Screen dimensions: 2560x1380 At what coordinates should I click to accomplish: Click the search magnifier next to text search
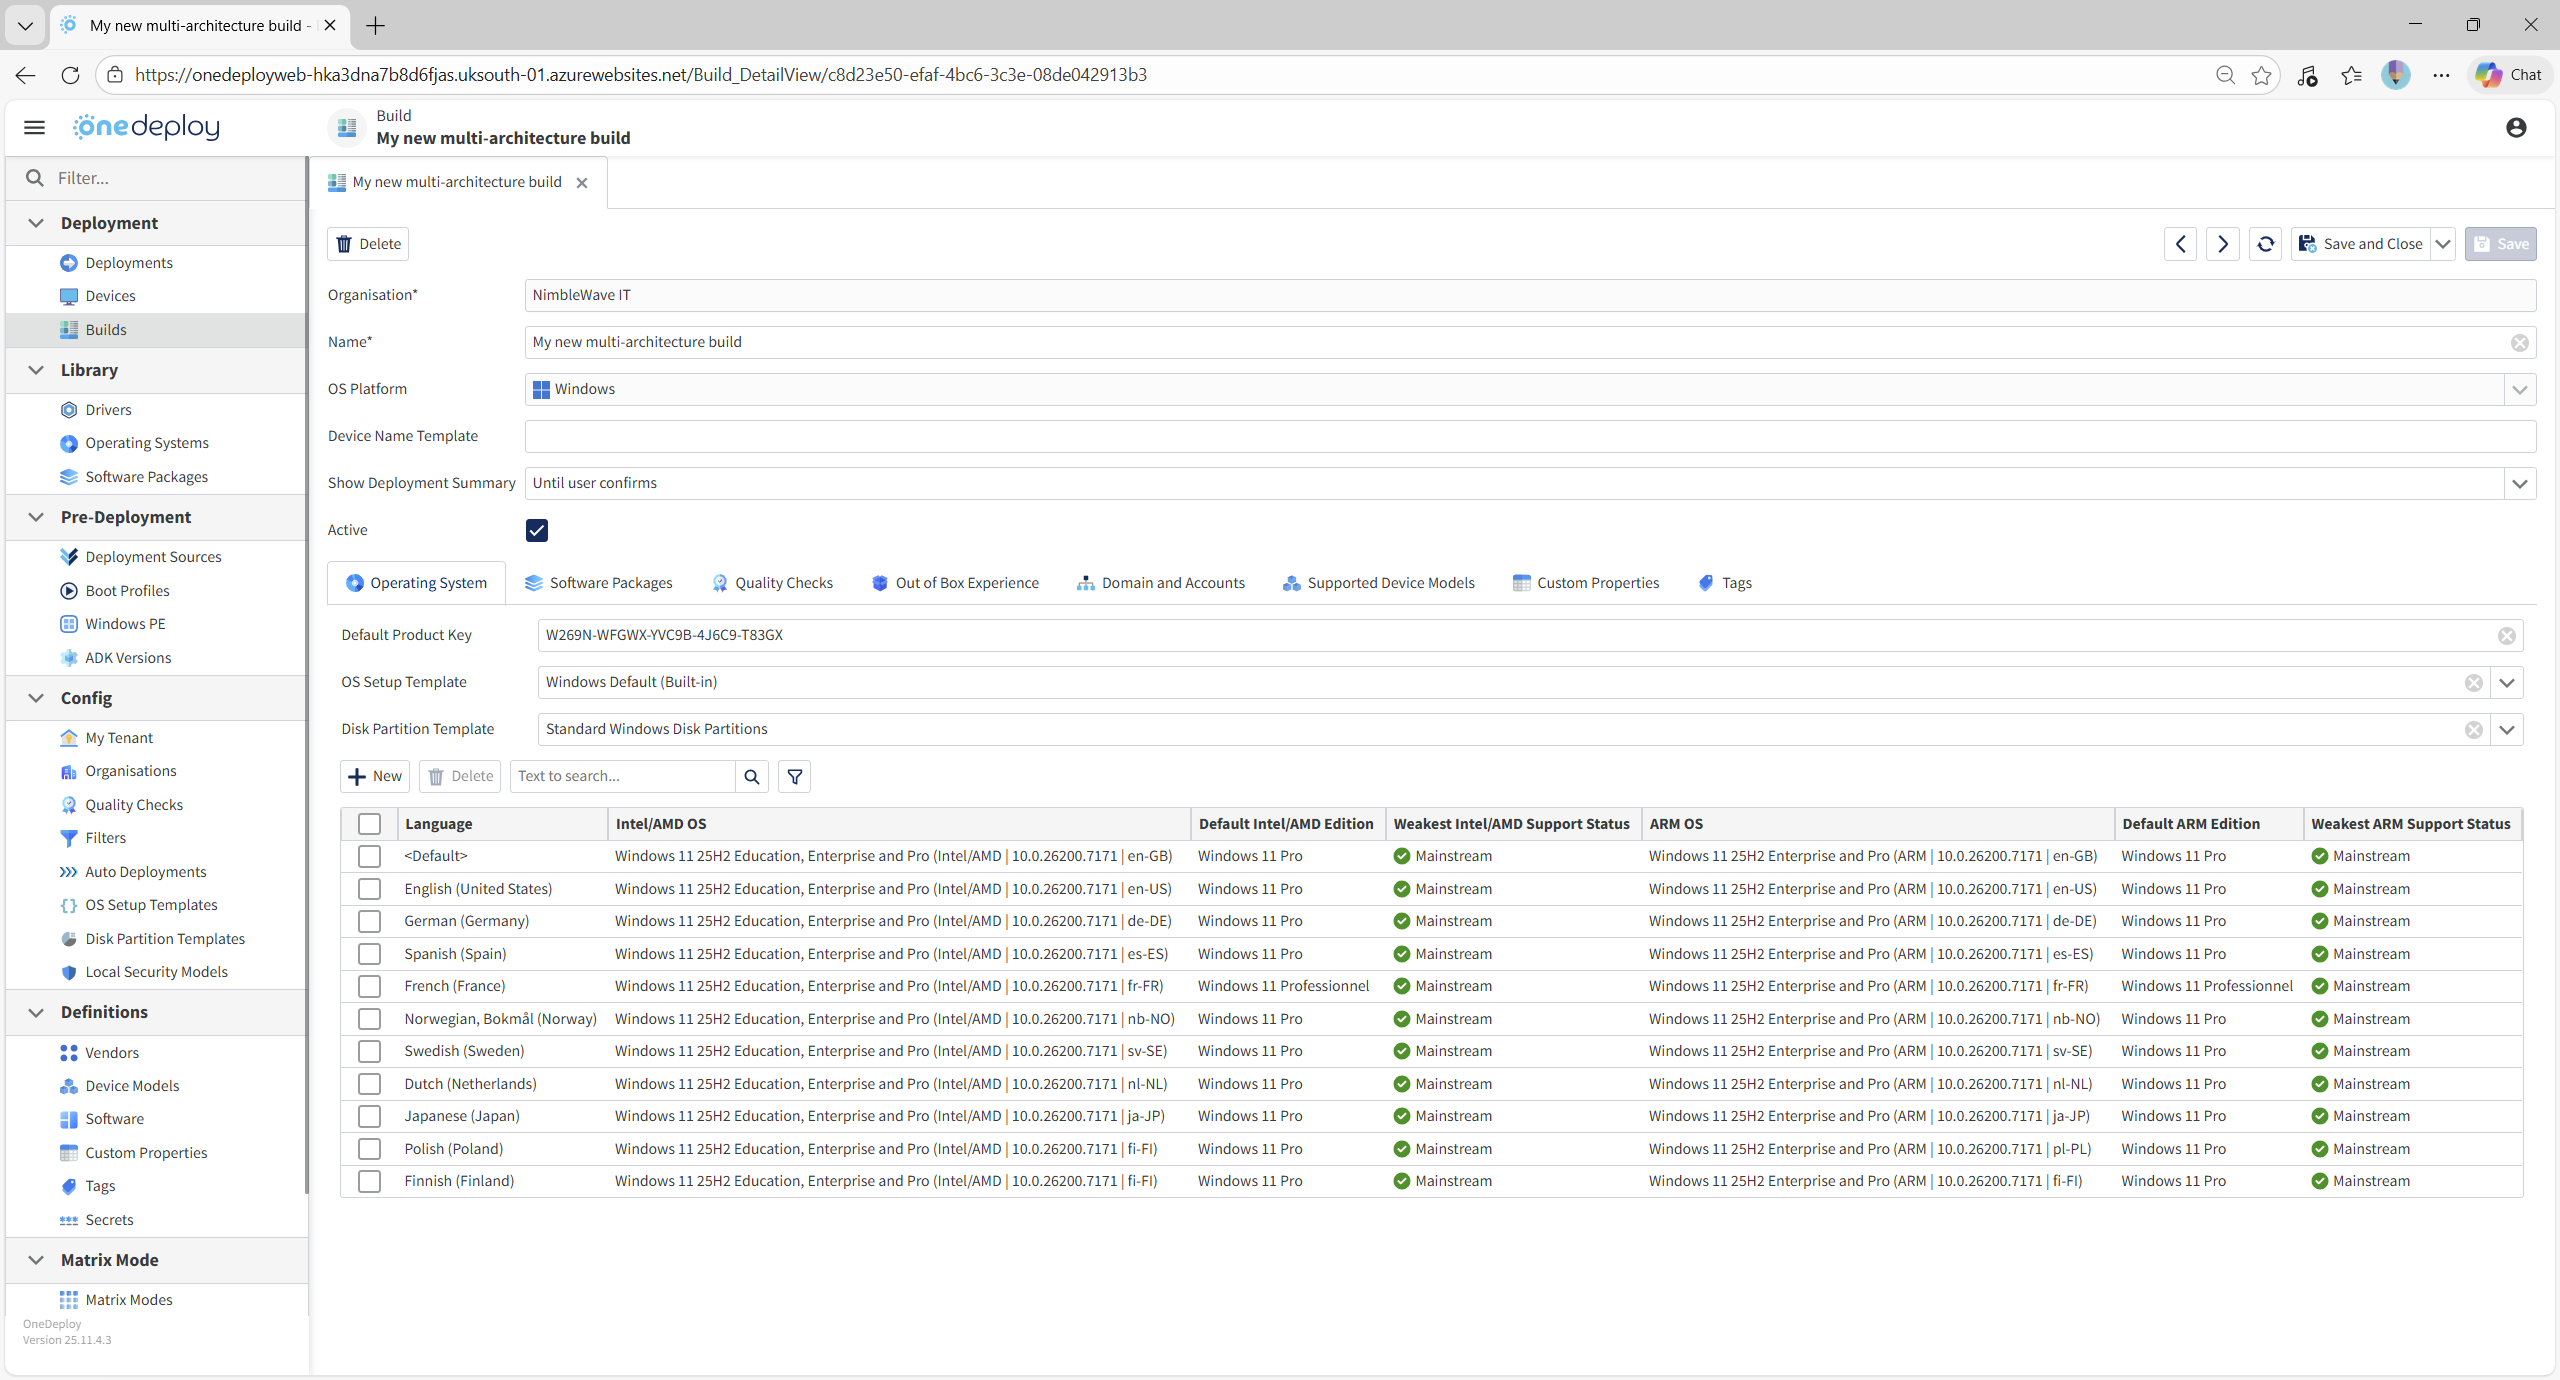[x=751, y=776]
